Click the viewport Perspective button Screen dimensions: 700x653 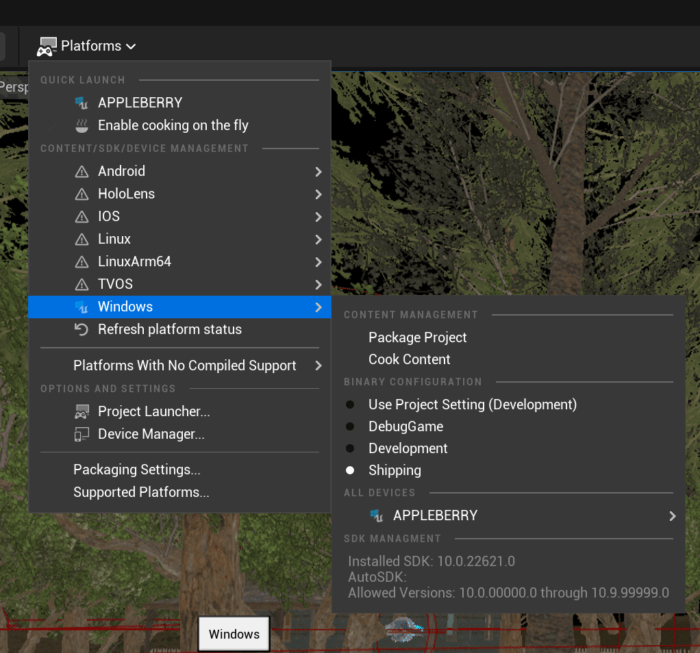pyautogui.click(x=14, y=87)
